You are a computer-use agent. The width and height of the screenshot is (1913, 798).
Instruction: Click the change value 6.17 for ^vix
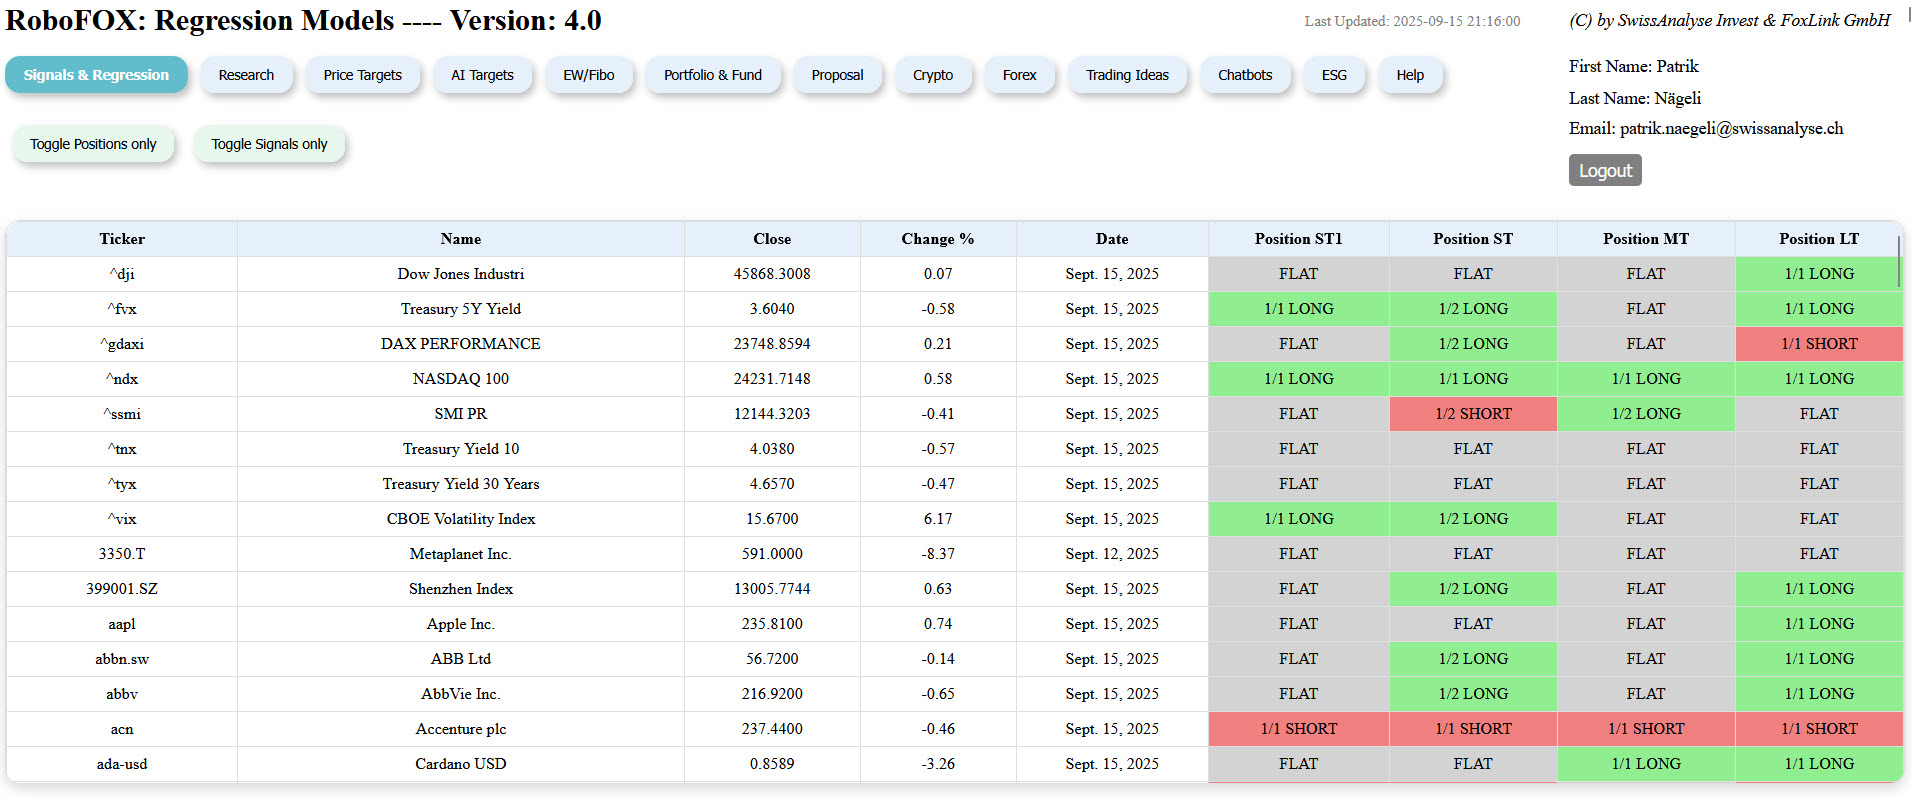[938, 519]
